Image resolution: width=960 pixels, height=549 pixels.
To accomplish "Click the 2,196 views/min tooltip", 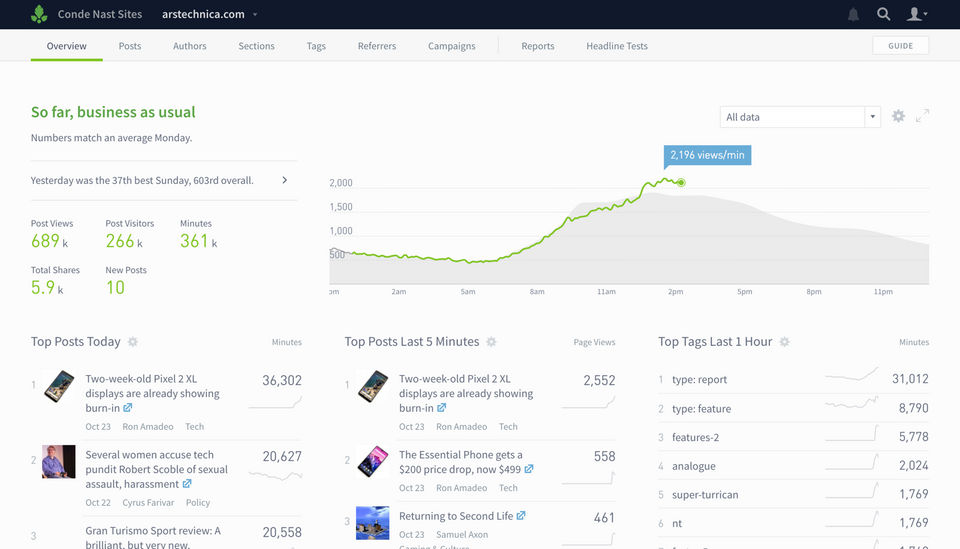I will pos(707,155).
